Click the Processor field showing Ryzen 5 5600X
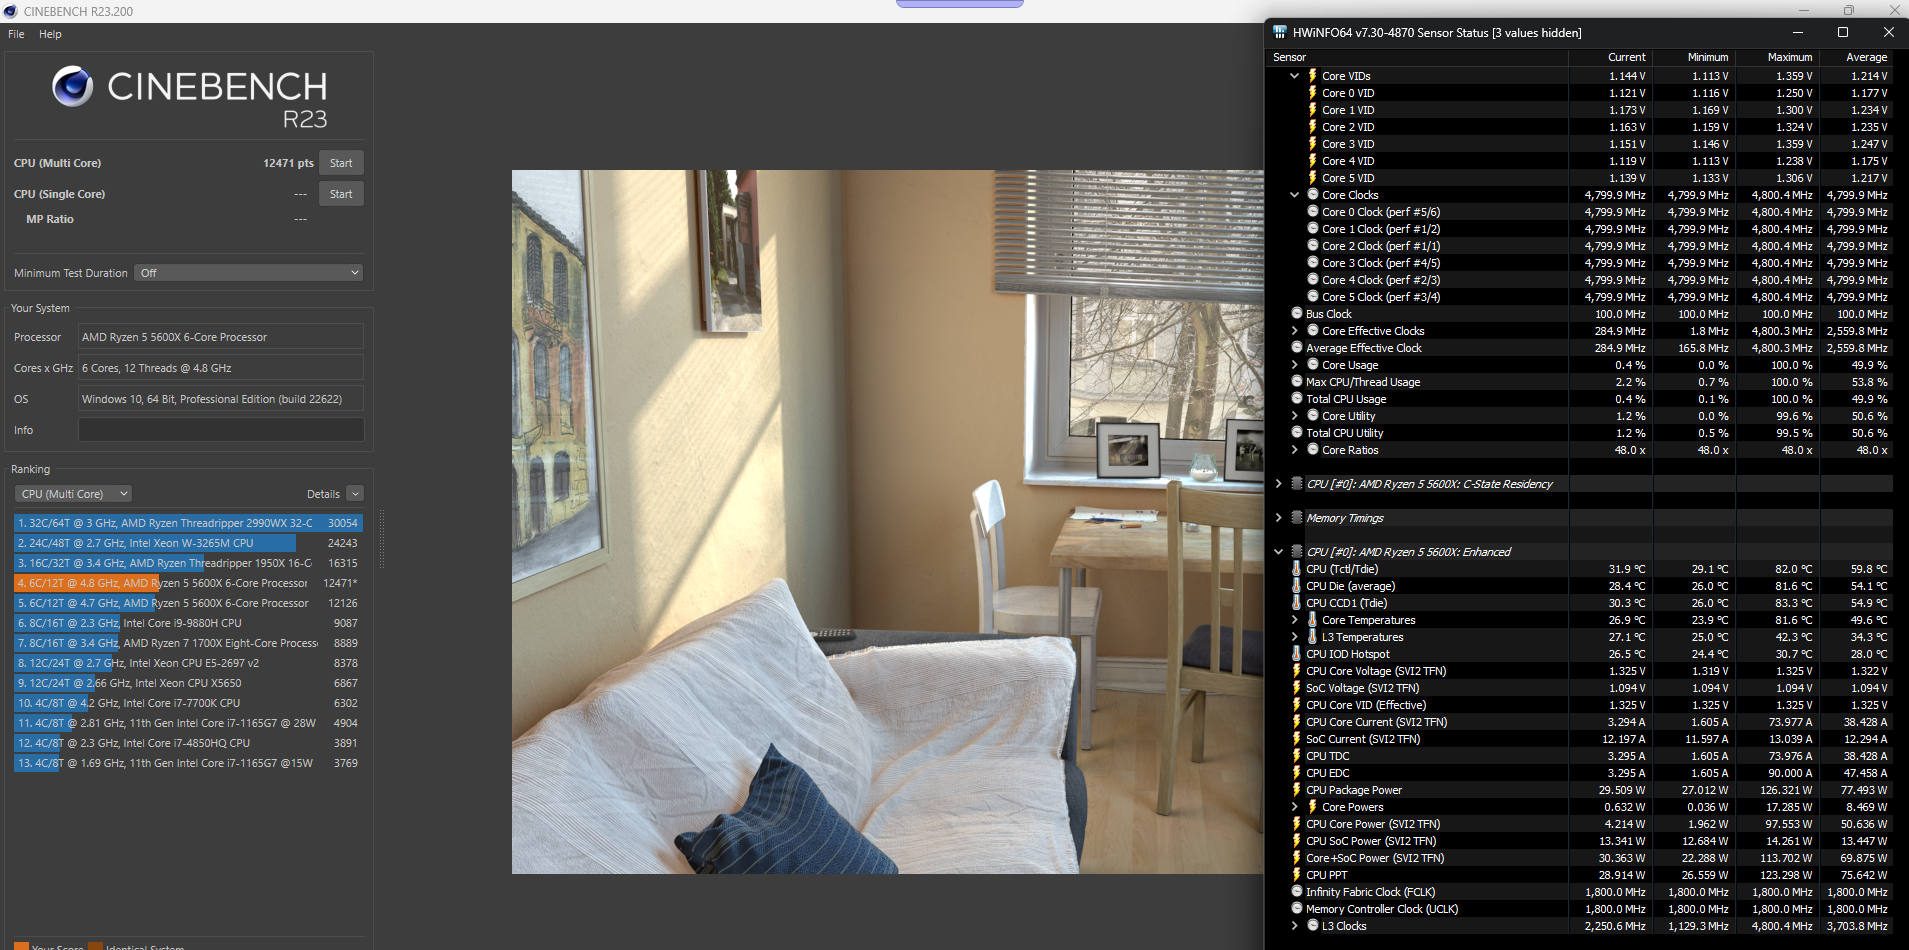Screen dimensions: 1909x950 (221, 337)
